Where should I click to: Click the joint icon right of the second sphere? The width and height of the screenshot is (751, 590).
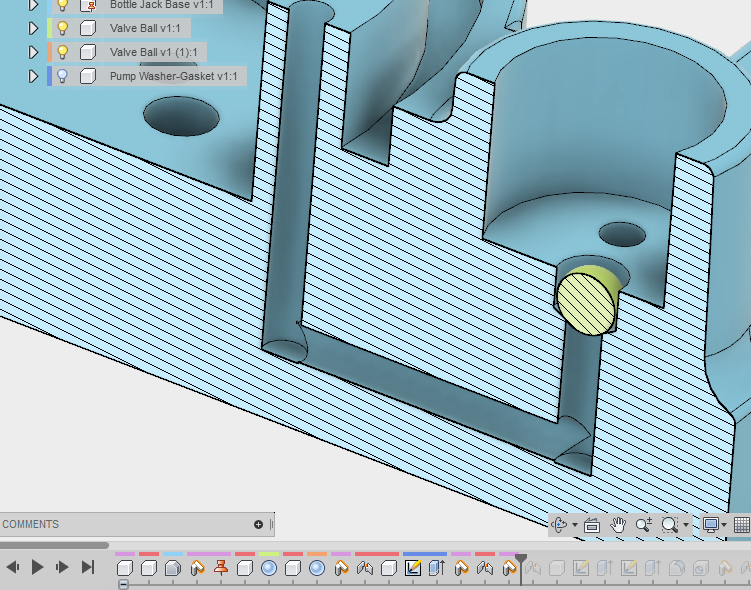pos(341,568)
